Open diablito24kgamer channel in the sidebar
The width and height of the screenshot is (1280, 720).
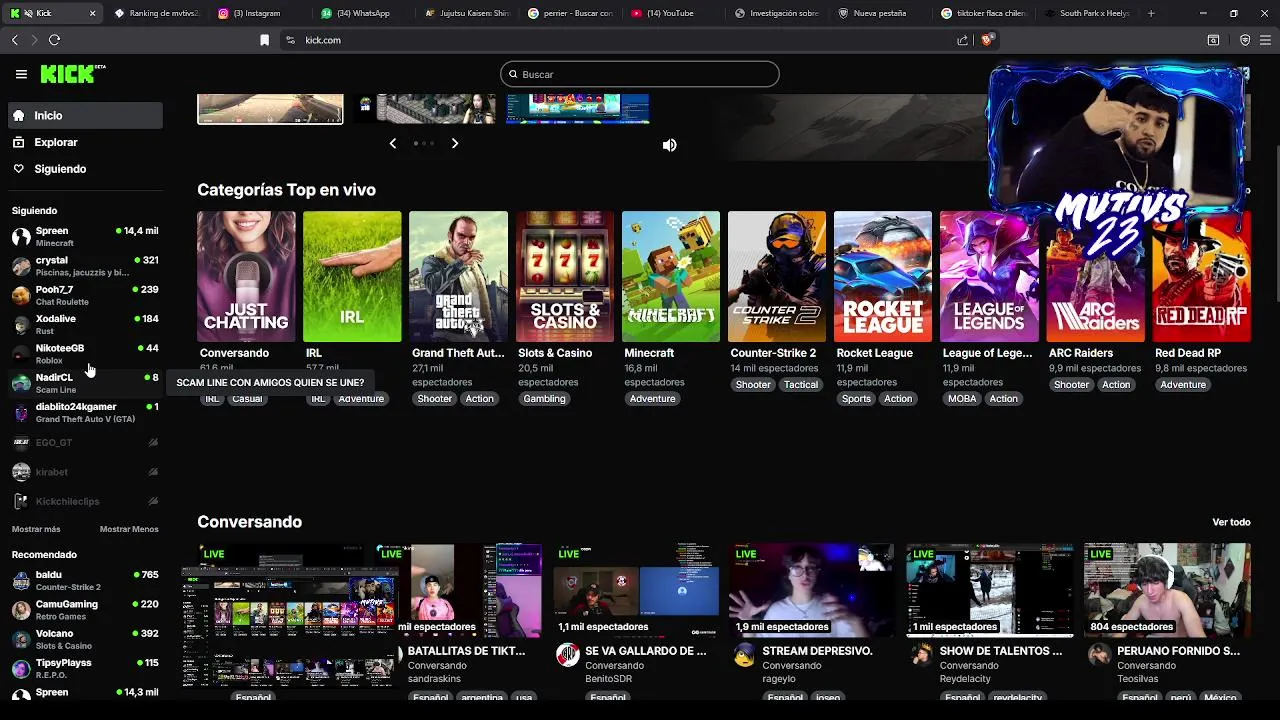point(85,412)
